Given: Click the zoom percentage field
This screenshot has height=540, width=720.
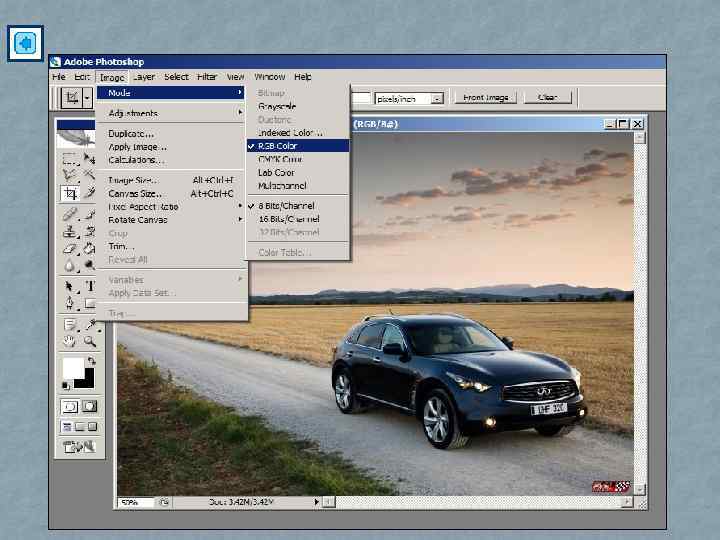Looking at the screenshot, I should coord(135,502).
